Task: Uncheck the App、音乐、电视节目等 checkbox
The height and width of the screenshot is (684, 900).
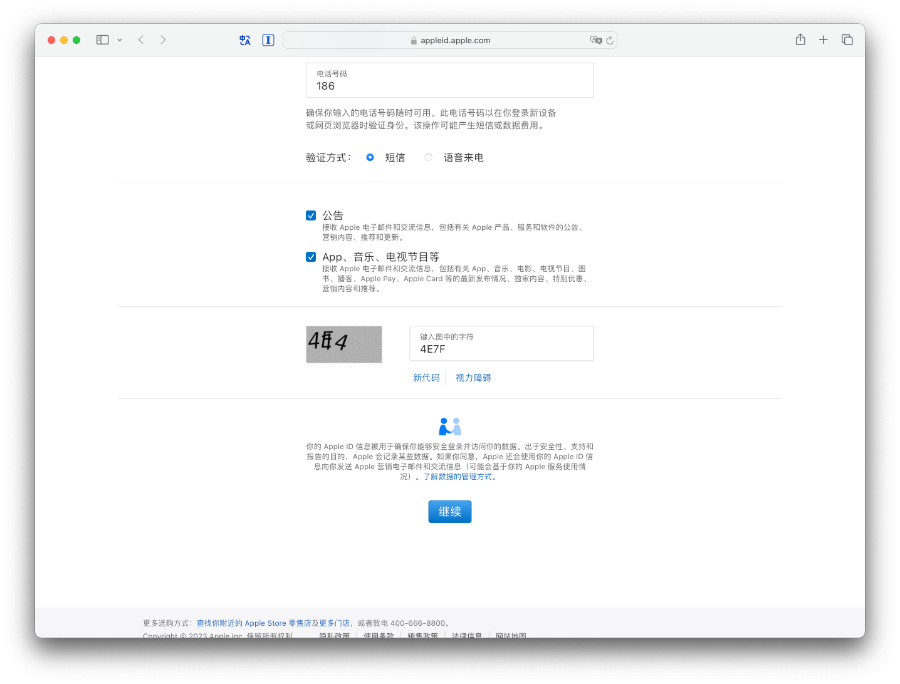Action: coord(311,257)
